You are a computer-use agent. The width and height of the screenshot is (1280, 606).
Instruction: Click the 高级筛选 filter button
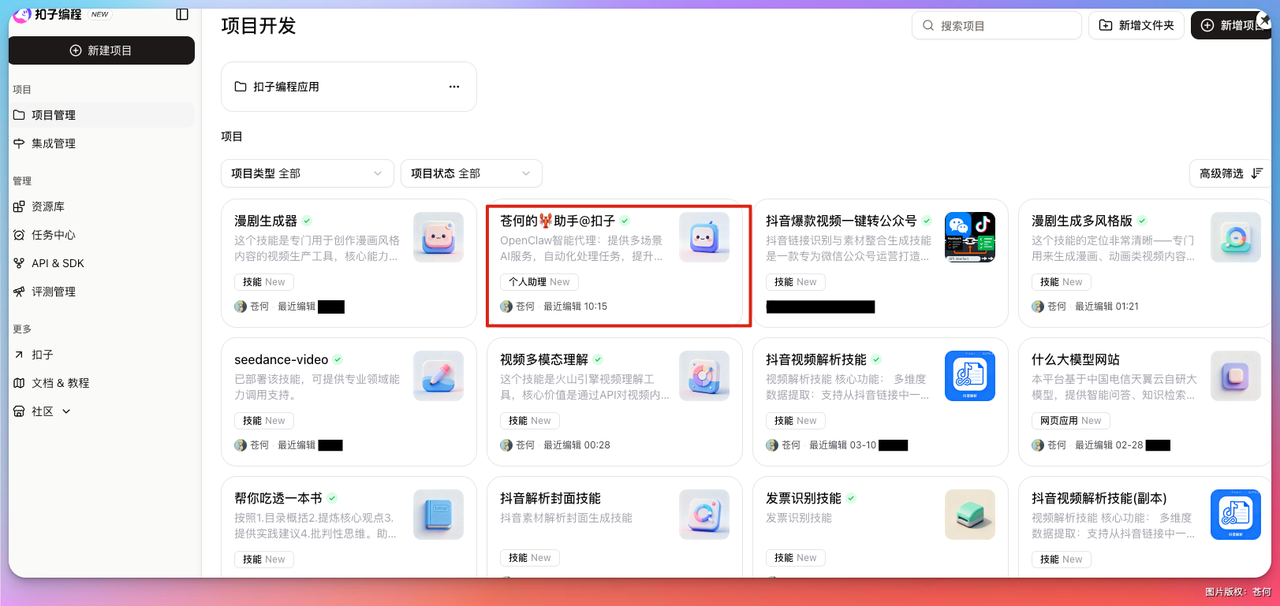1230,173
